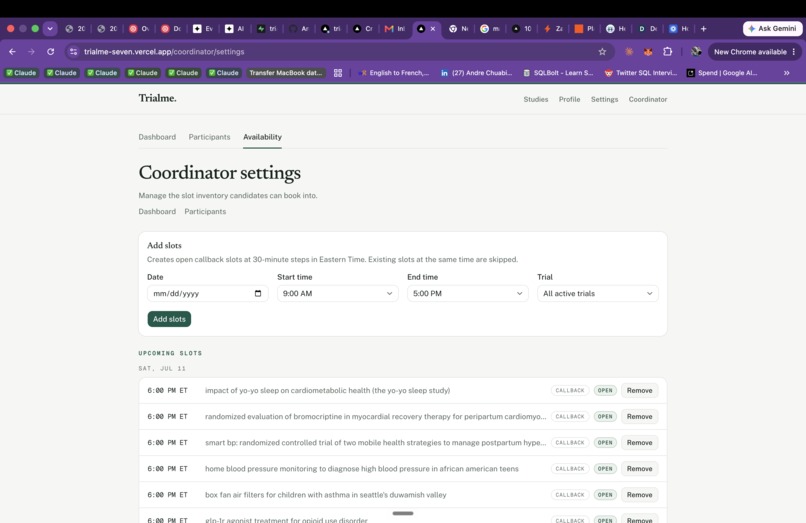Image resolution: width=806 pixels, height=523 pixels.
Task: Click the Ask Gemini button
Action: pos(773,29)
